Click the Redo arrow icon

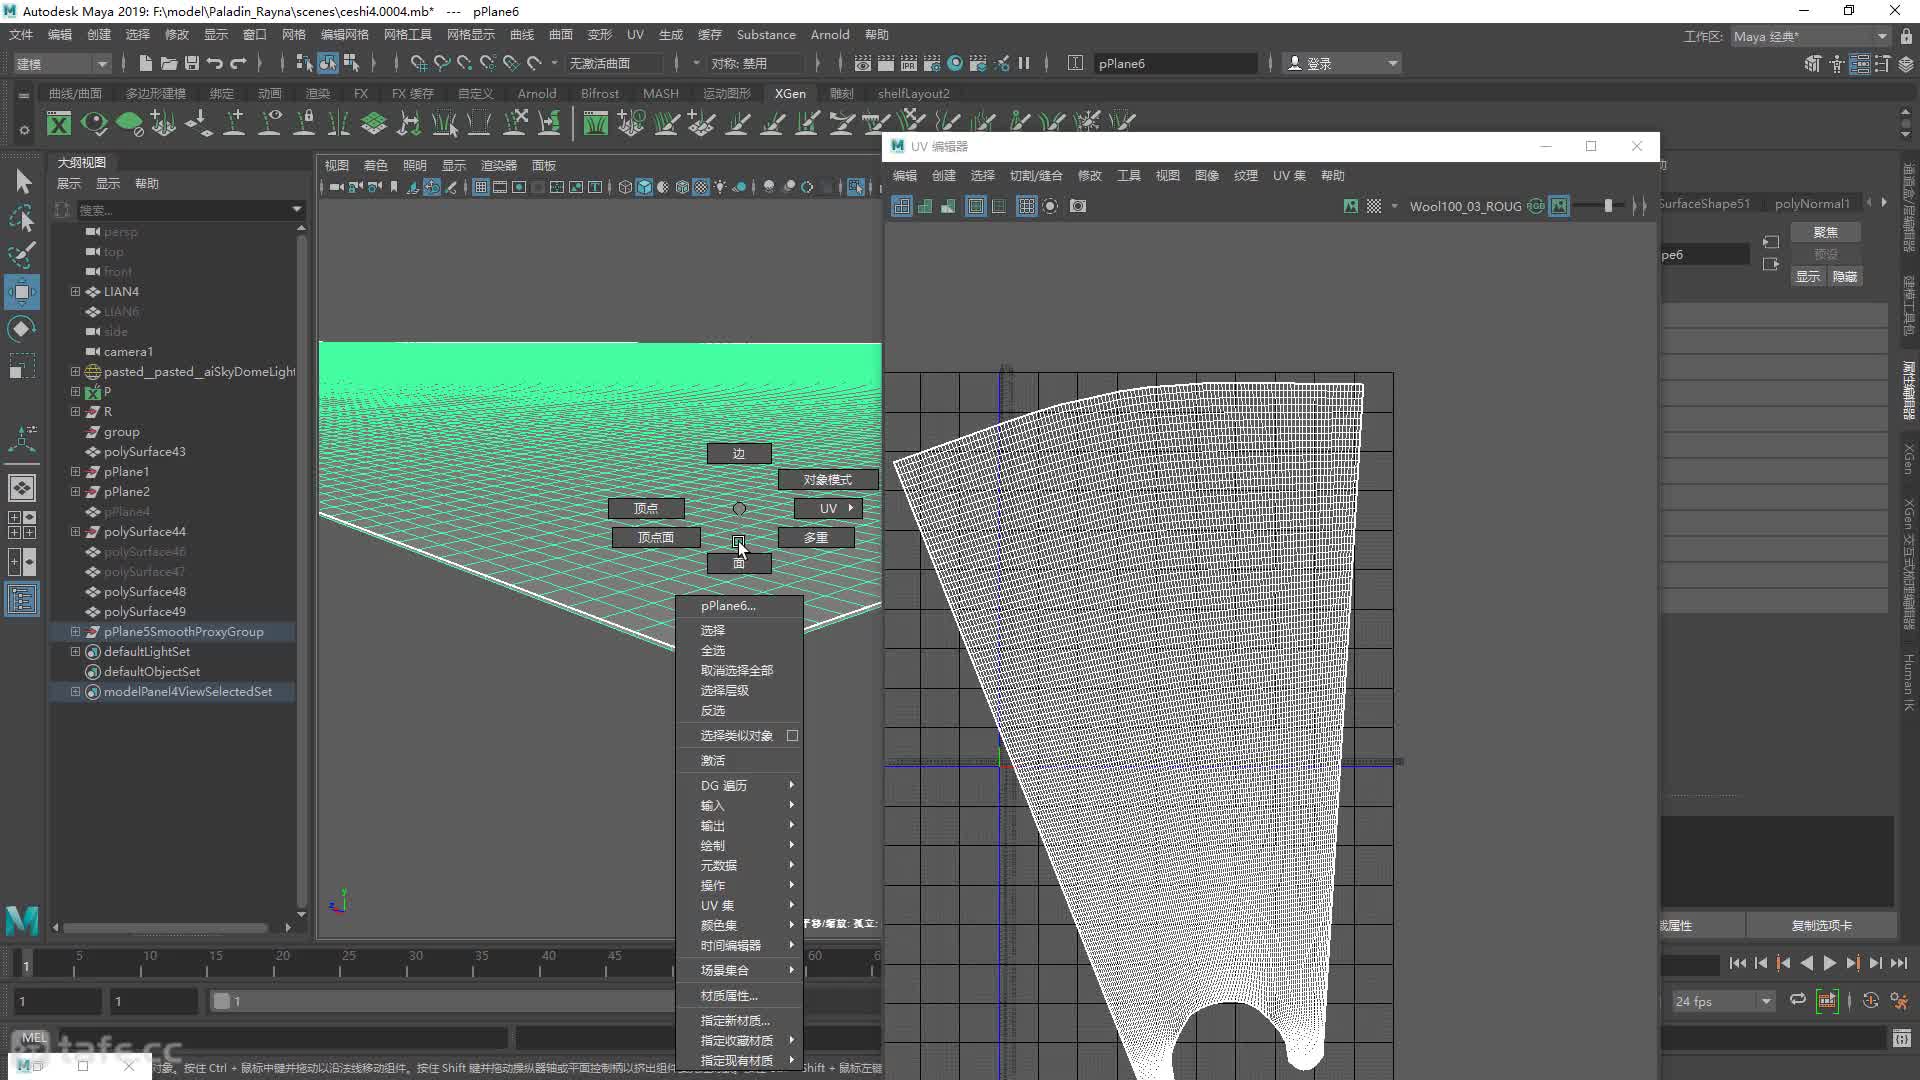click(x=238, y=63)
